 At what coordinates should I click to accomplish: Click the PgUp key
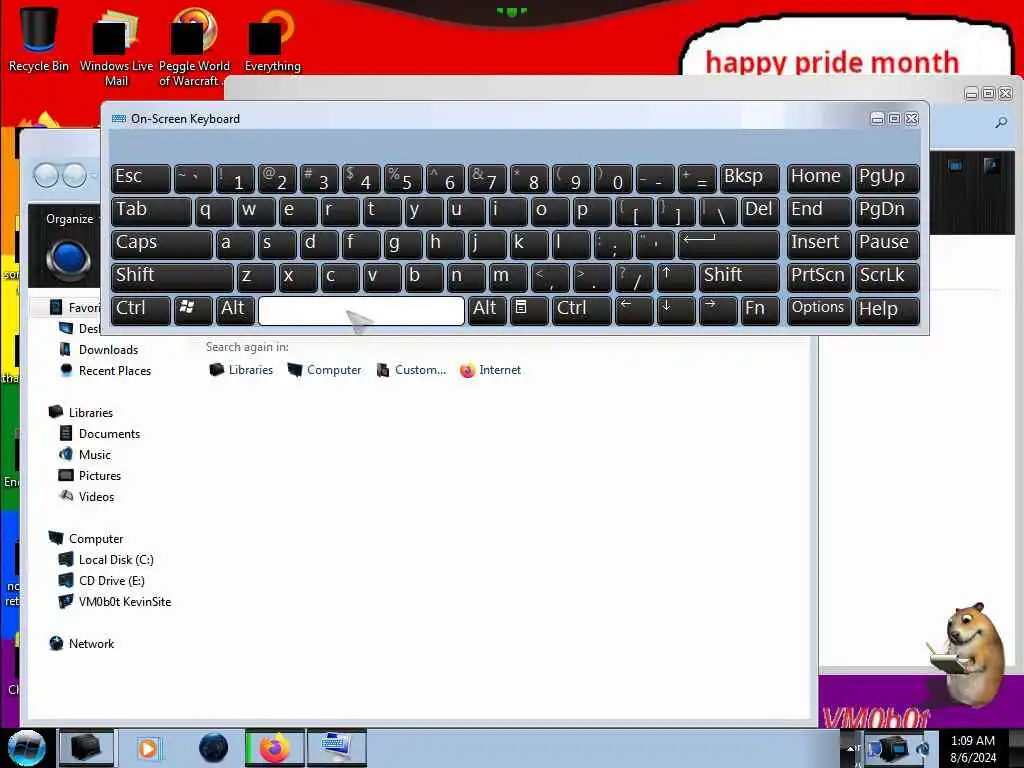click(887, 178)
